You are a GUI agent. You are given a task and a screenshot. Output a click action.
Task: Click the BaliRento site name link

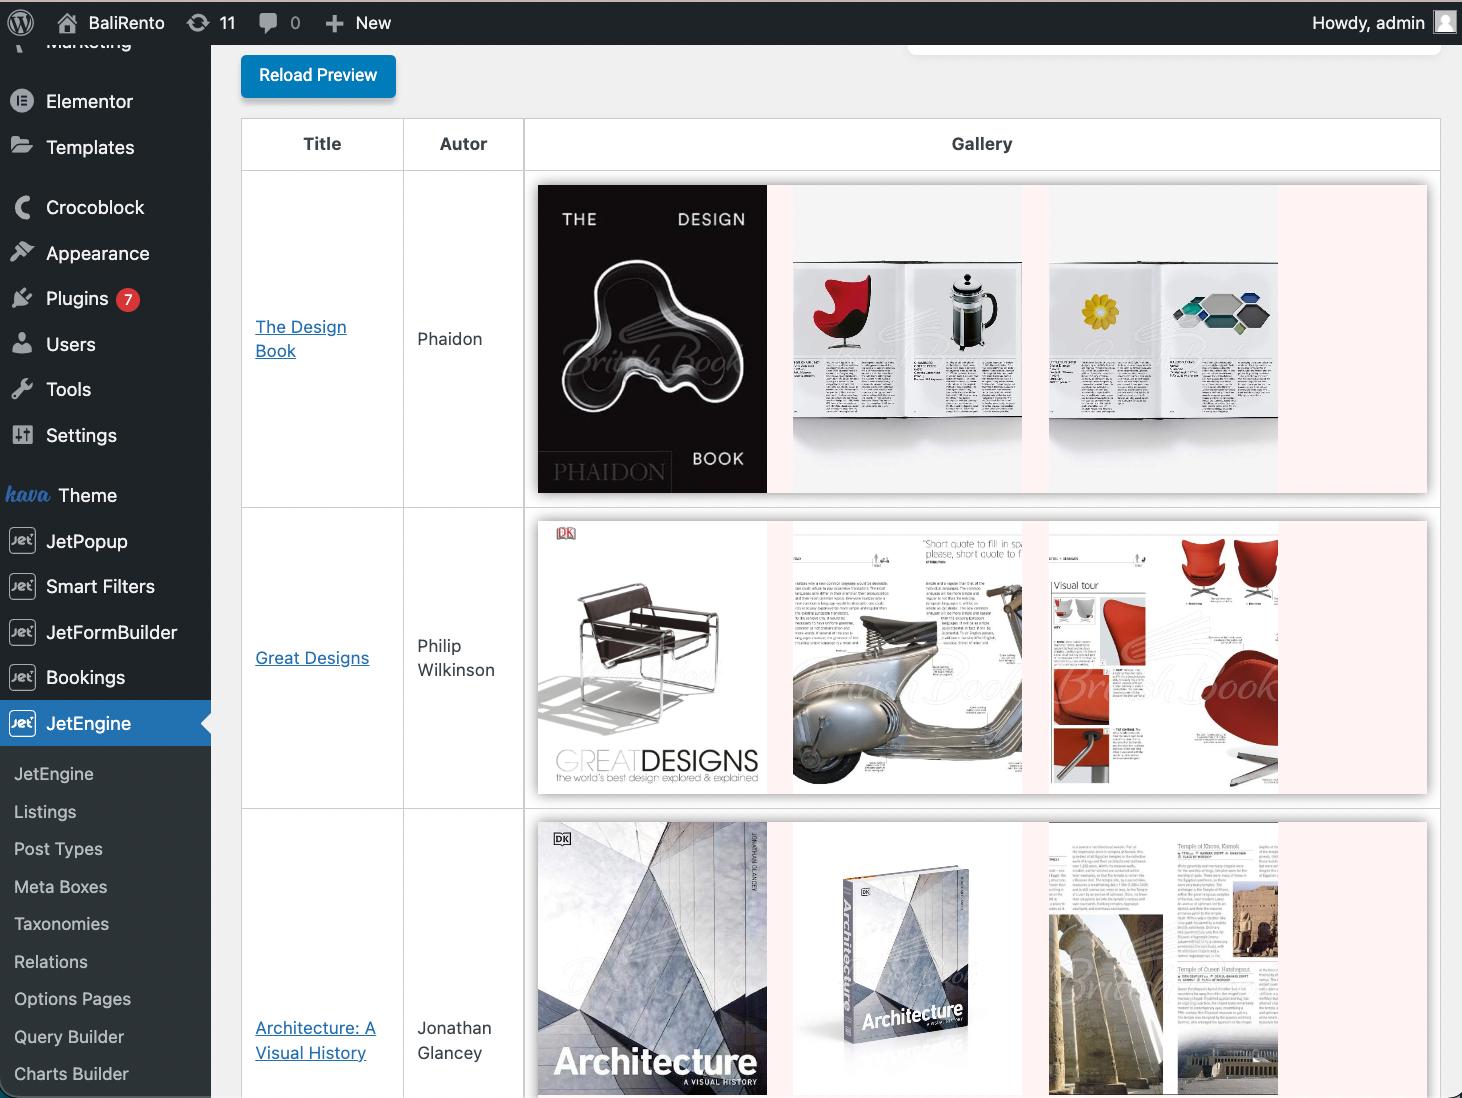(126, 22)
